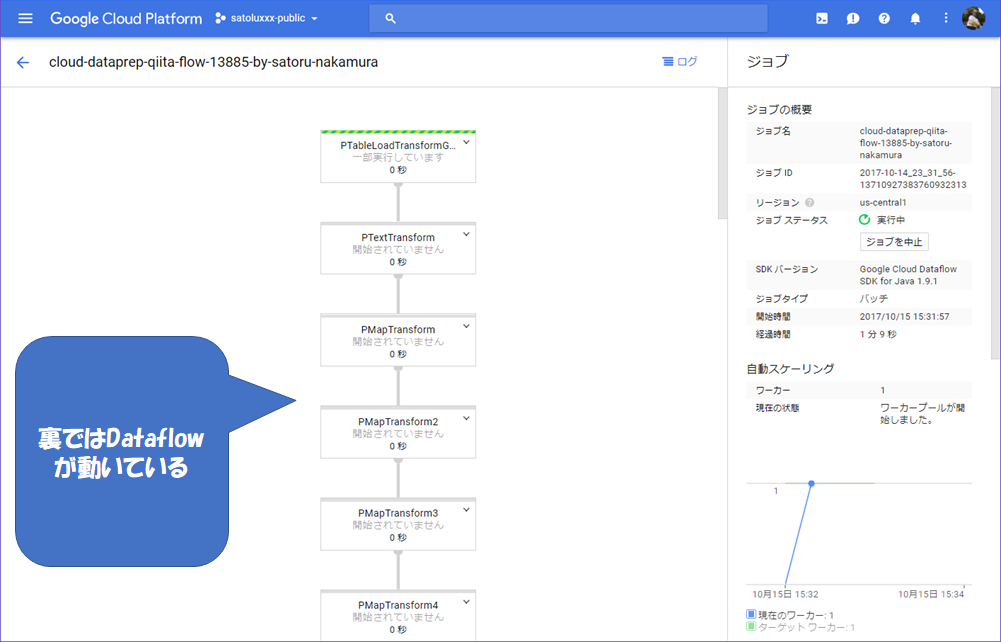Click the search magnifier icon
This screenshot has width=1001, height=642.
pyautogui.click(x=390, y=19)
